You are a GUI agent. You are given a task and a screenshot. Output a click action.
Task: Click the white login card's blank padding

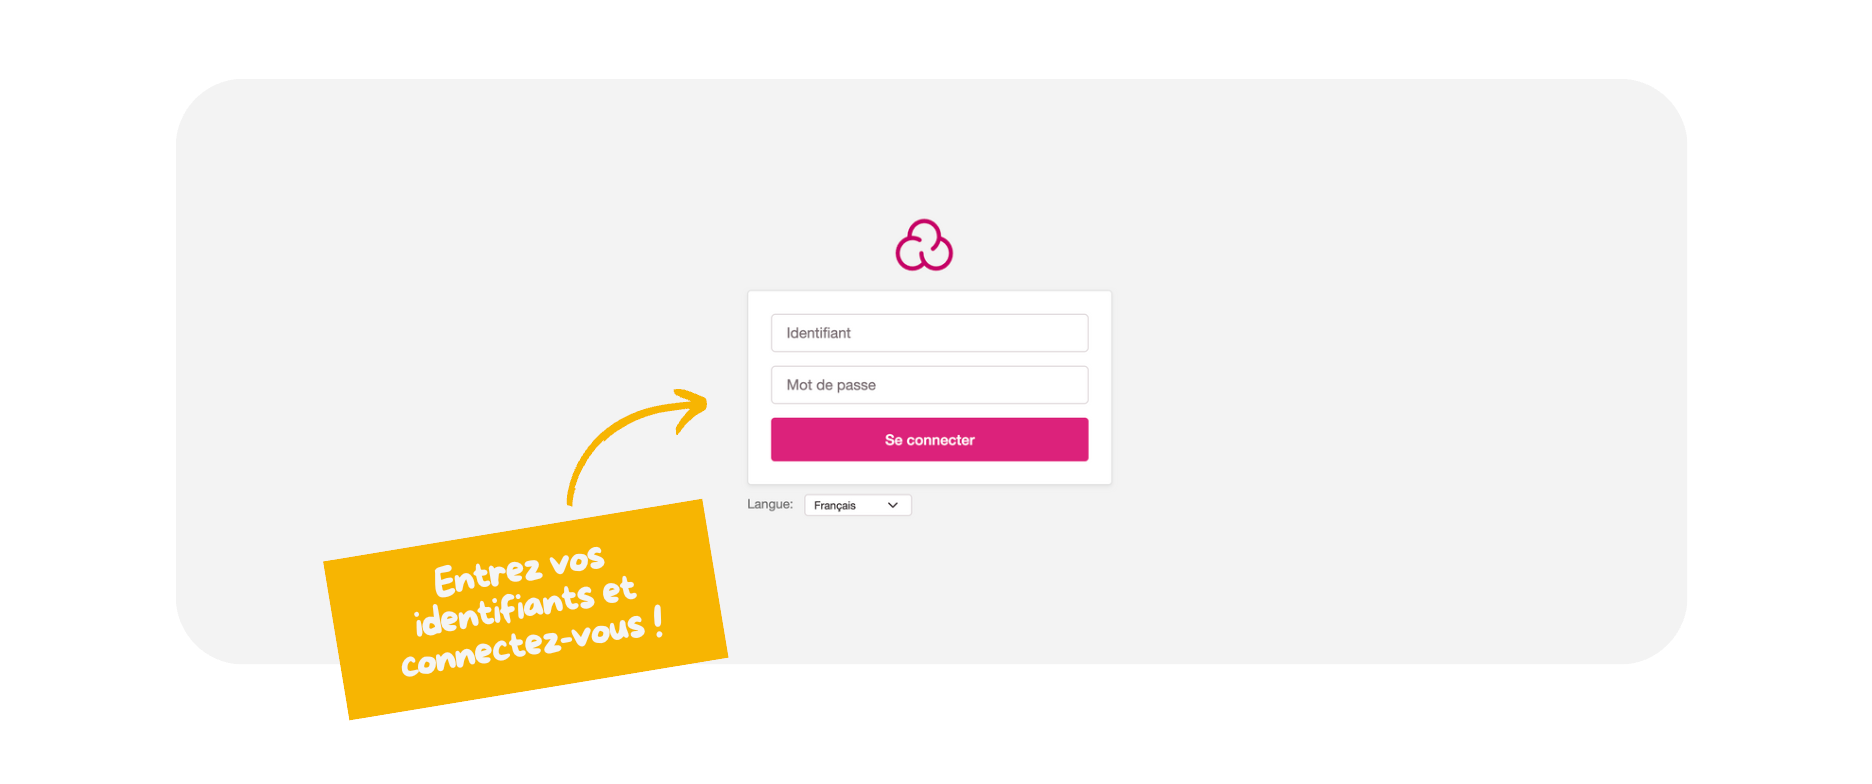click(929, 473)
